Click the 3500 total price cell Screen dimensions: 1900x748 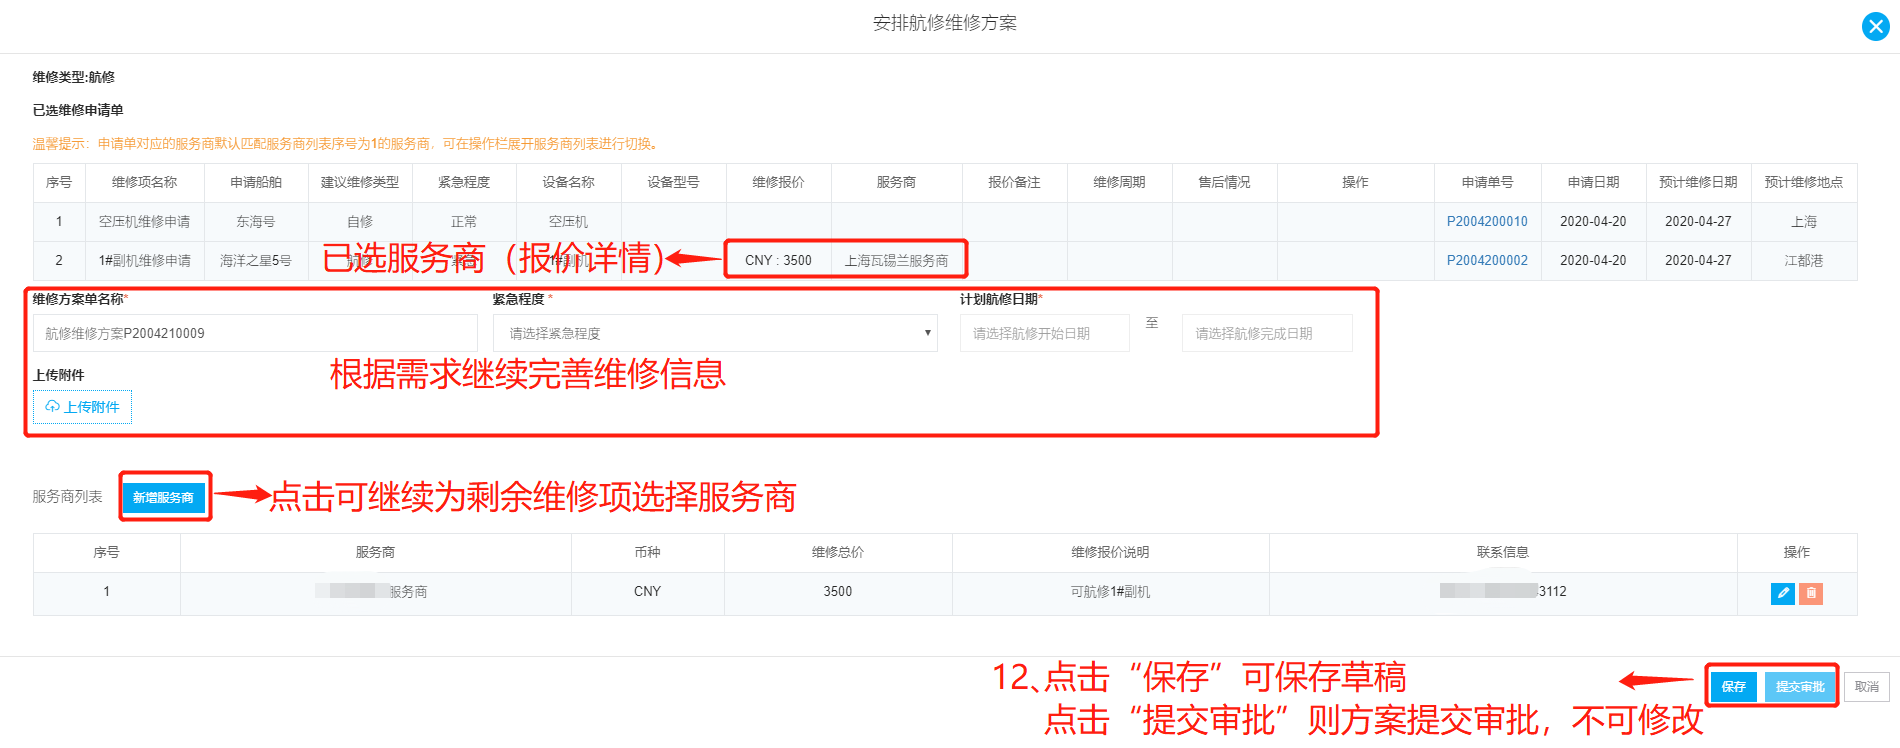point(838,592)
